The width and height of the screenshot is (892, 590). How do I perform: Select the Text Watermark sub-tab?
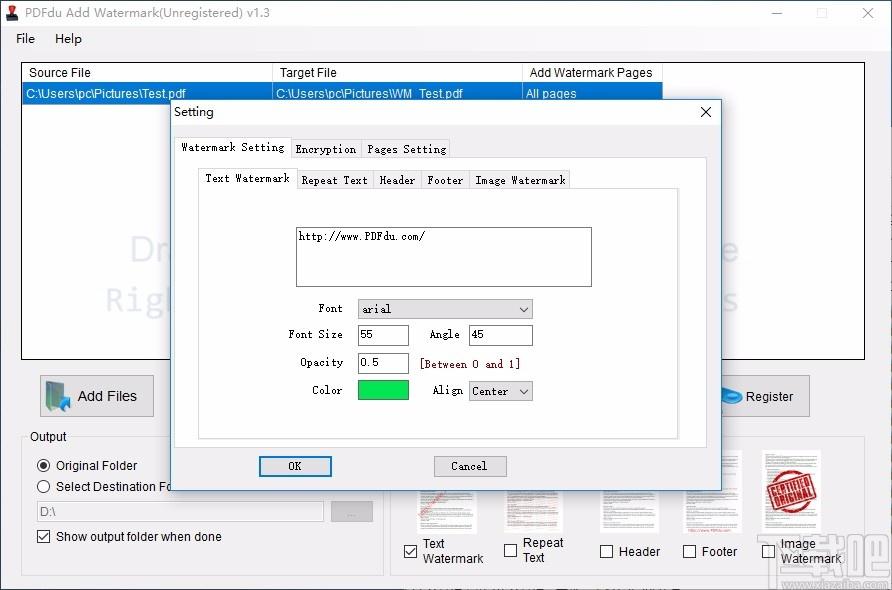[x=247, y=179]
